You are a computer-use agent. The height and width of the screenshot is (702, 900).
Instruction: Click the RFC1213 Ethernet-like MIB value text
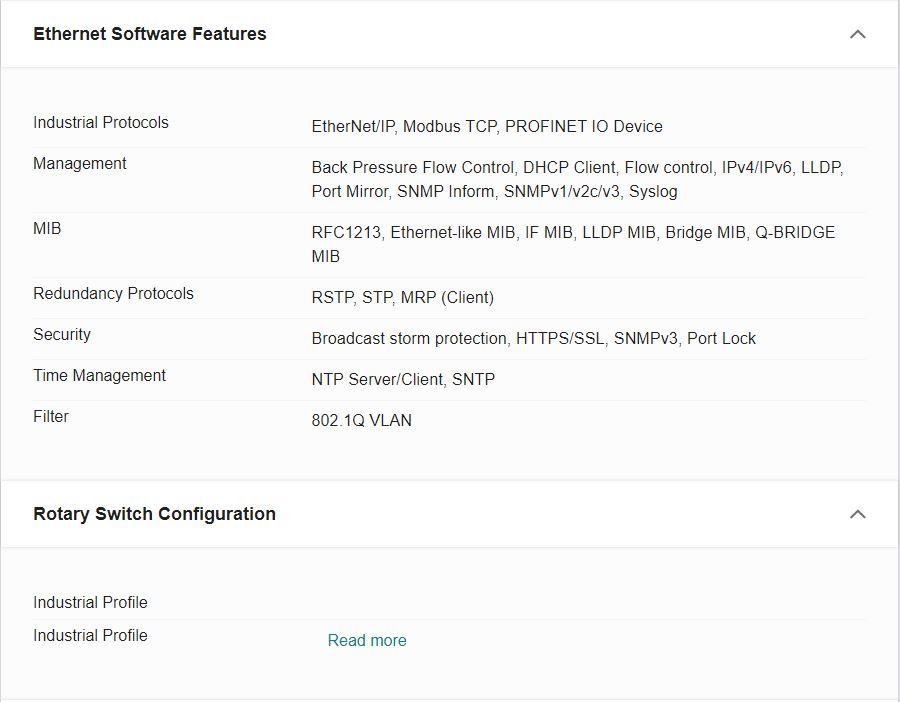click(x=573, y=244)
